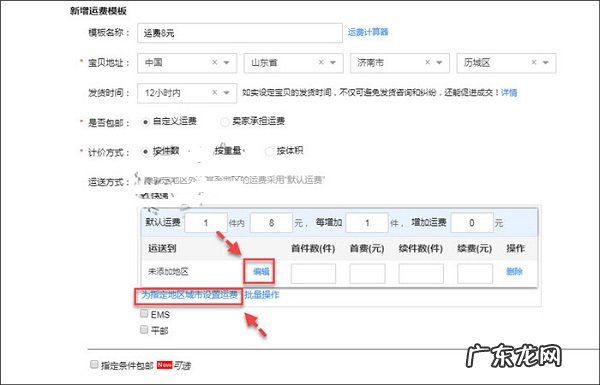This screenshot has width=600, height=385.
Task: Open the 山东省 province dropdown arrow
Action: tap(333, 63)
